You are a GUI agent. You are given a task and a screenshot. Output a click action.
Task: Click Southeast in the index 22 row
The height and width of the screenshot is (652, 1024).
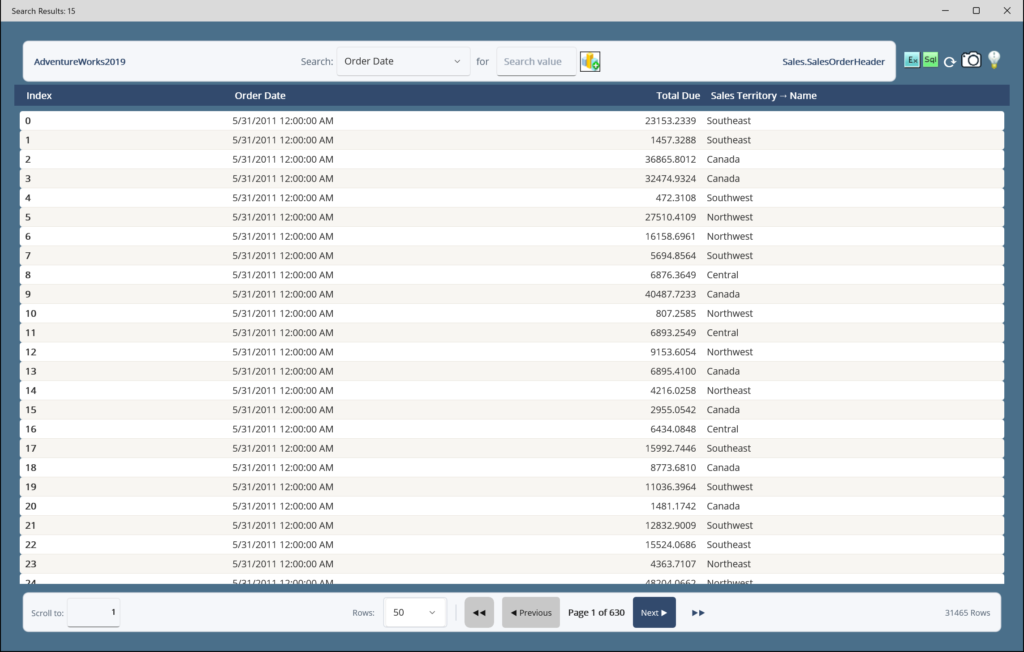728,545
